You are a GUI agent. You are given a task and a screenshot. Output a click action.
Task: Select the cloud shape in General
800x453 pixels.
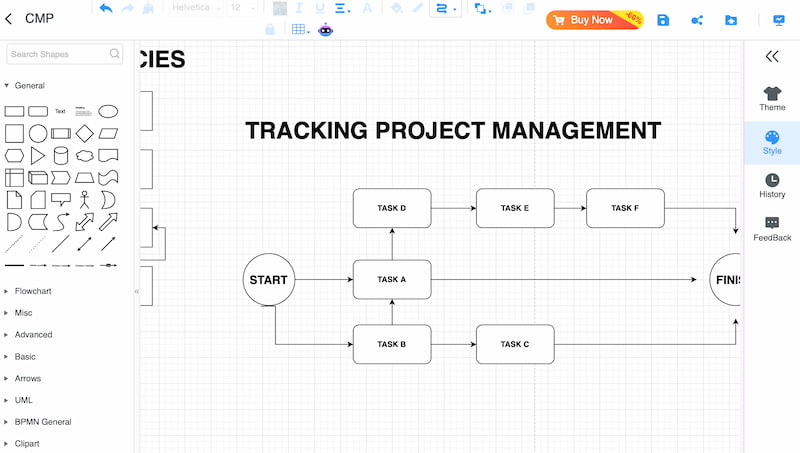point(85,156)
